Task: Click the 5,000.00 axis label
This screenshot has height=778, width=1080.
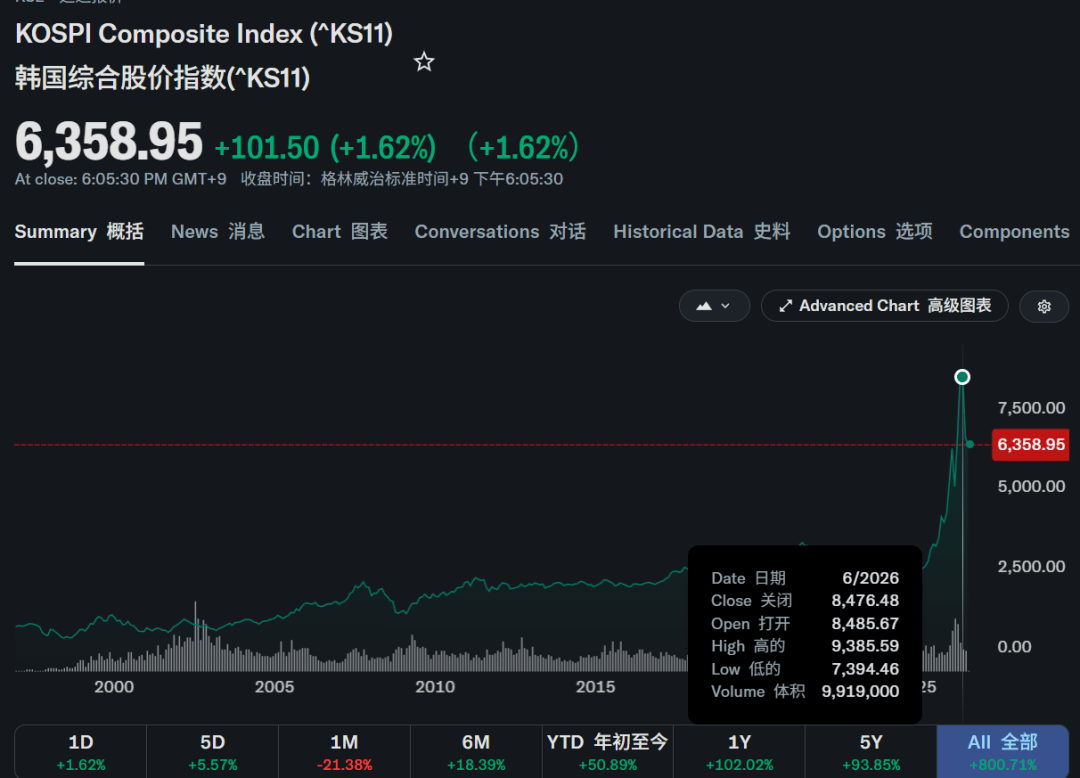Action: [x=1031, y=486]
